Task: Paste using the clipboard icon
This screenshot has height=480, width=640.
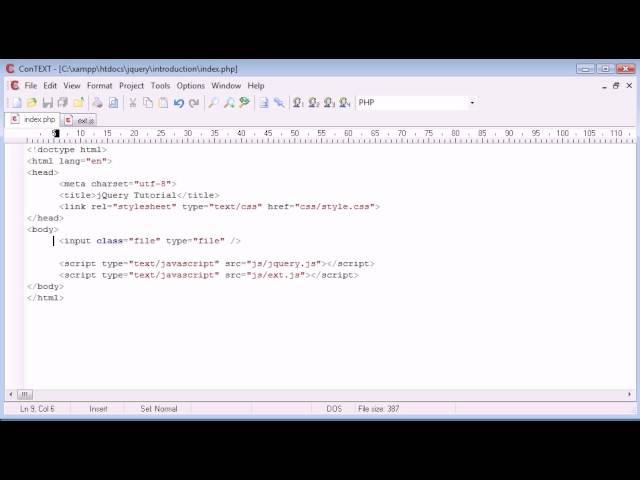Action: [x=163, y=102]
